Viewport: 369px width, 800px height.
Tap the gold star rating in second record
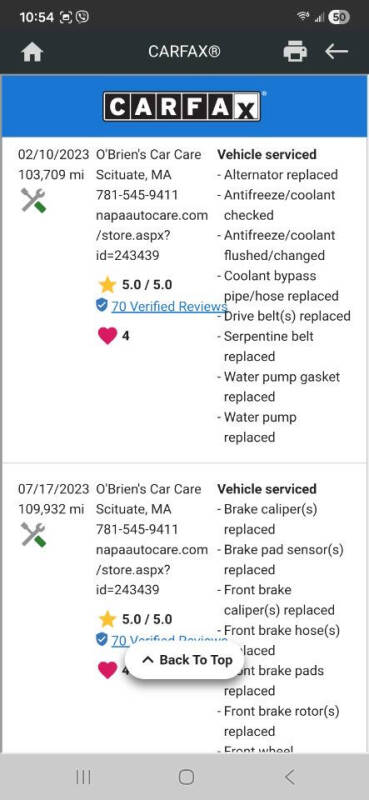[x=107, y=619]
